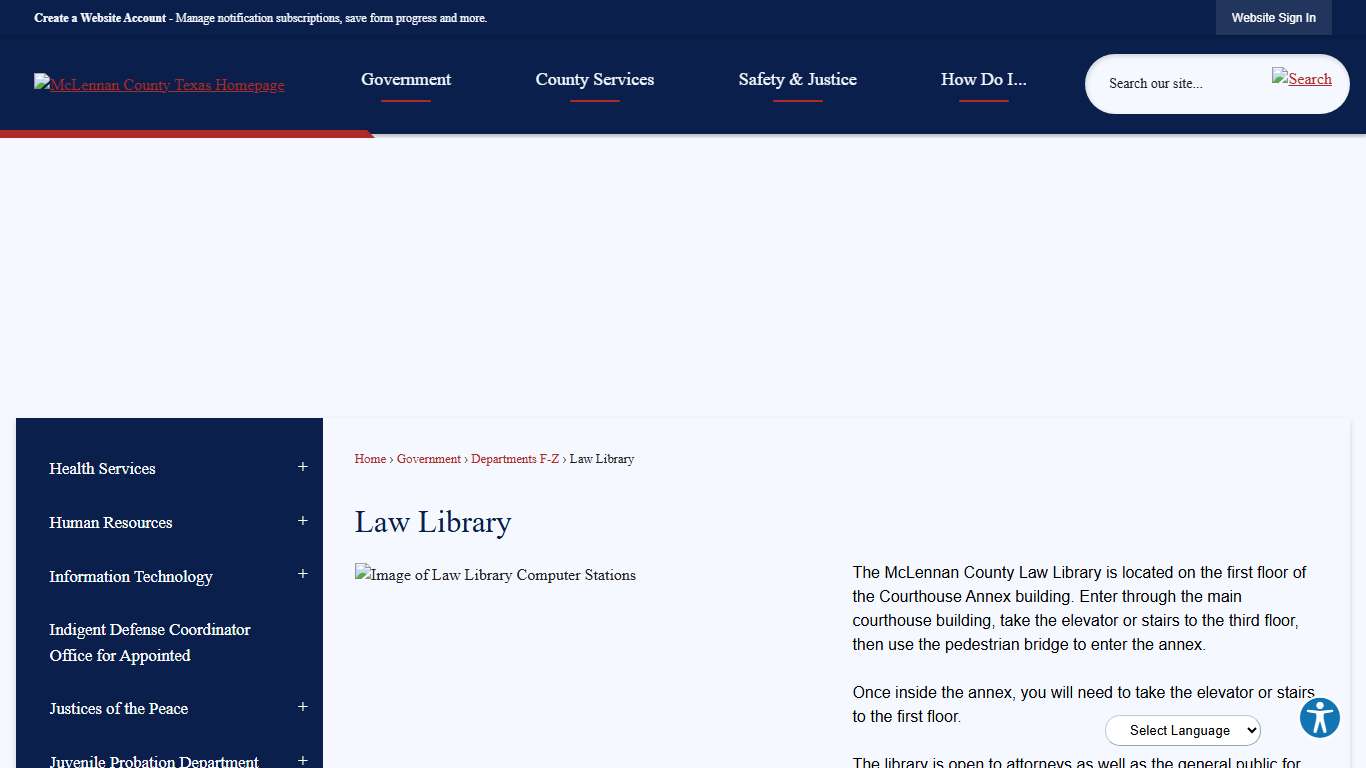This screenshot has height=768, width=1366.
Task: Go to Home via the breadcrumb
Action: click(x=369, y=459)
